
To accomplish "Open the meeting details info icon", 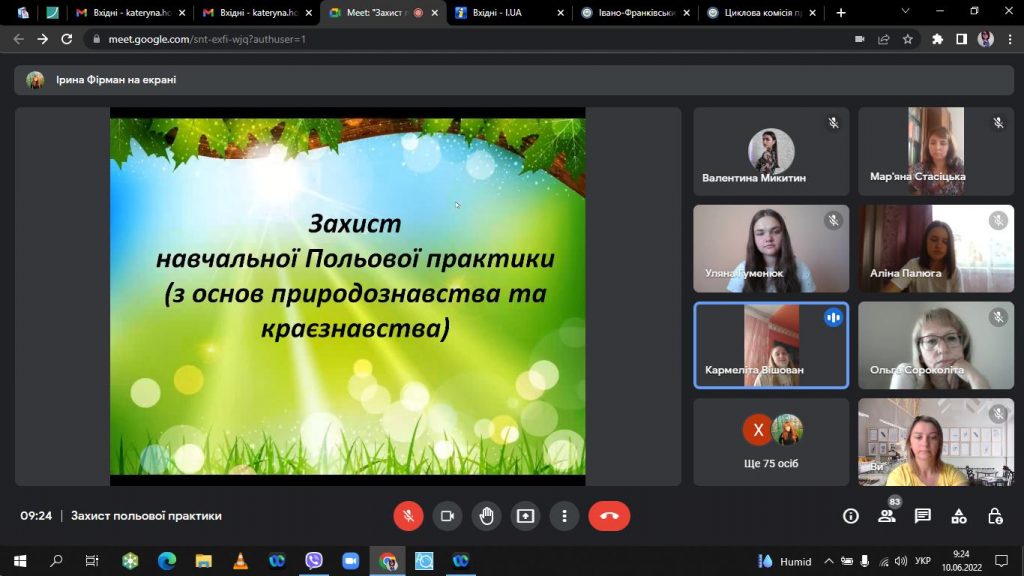I will (x=850, y=516).
